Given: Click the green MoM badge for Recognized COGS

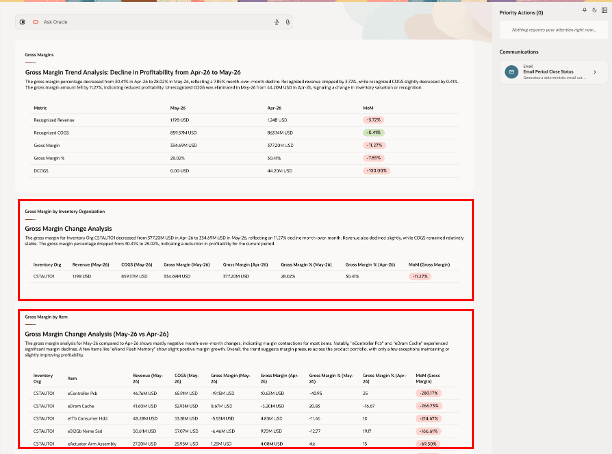Looking at the screenshot, I should point(374,133).
